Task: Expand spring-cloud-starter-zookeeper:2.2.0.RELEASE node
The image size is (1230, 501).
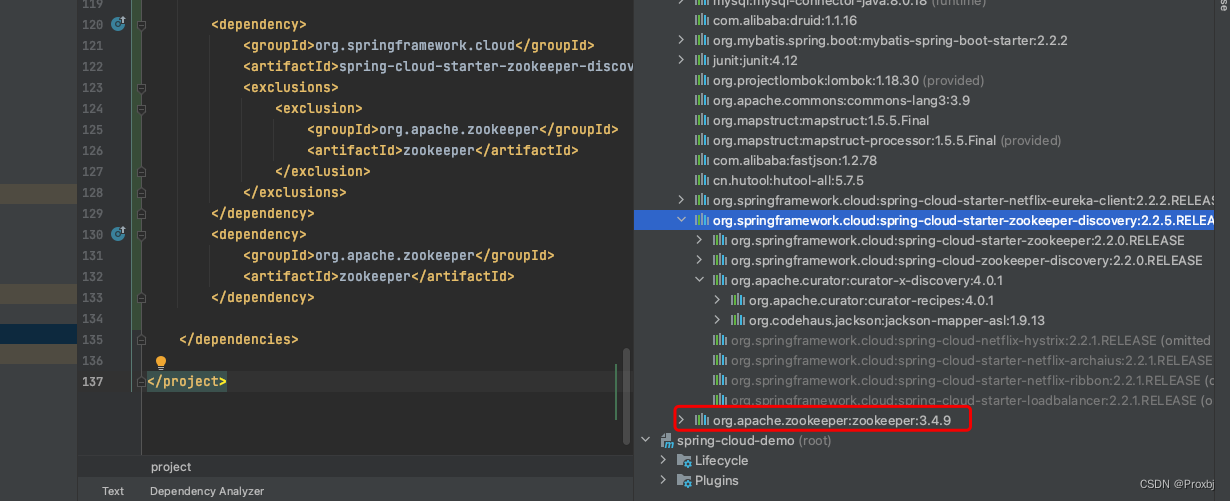Action: pos(699,240)
